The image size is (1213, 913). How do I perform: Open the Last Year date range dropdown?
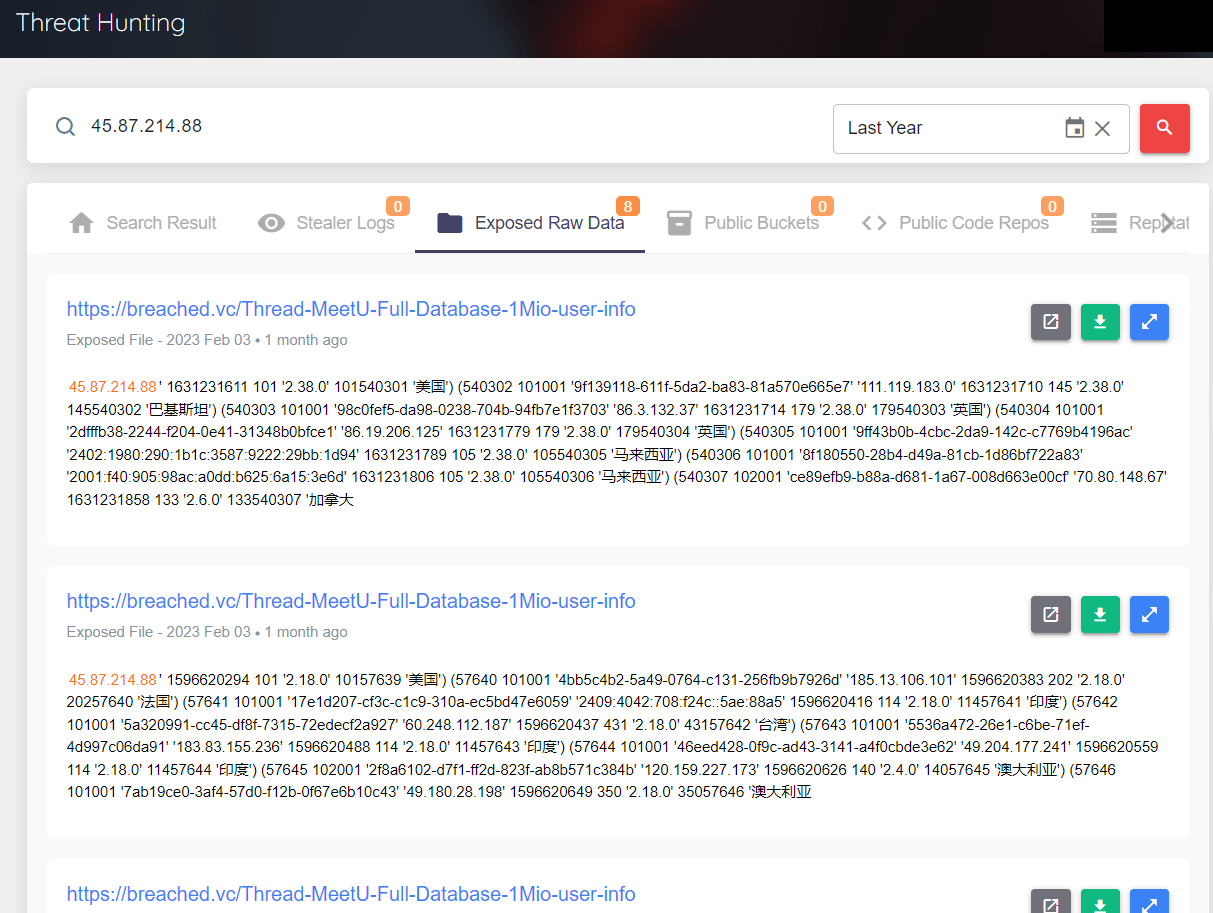tap(945, 128)
